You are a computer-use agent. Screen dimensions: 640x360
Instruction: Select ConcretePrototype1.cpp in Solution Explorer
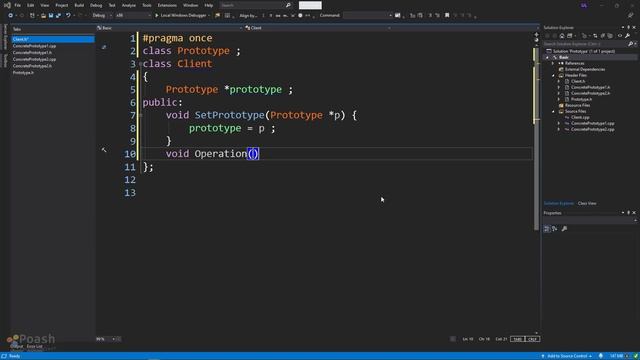[x=592, y=123]
